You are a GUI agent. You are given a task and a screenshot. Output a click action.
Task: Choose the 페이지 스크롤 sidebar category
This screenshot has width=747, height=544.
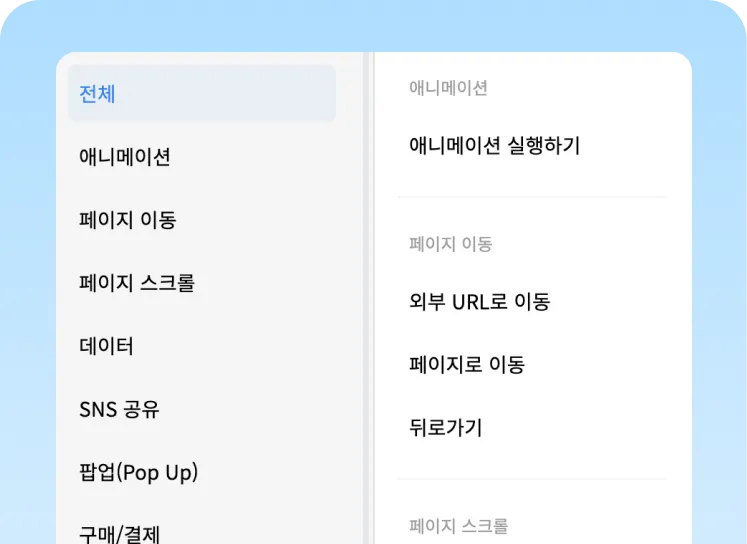click(x=137, y=283)
